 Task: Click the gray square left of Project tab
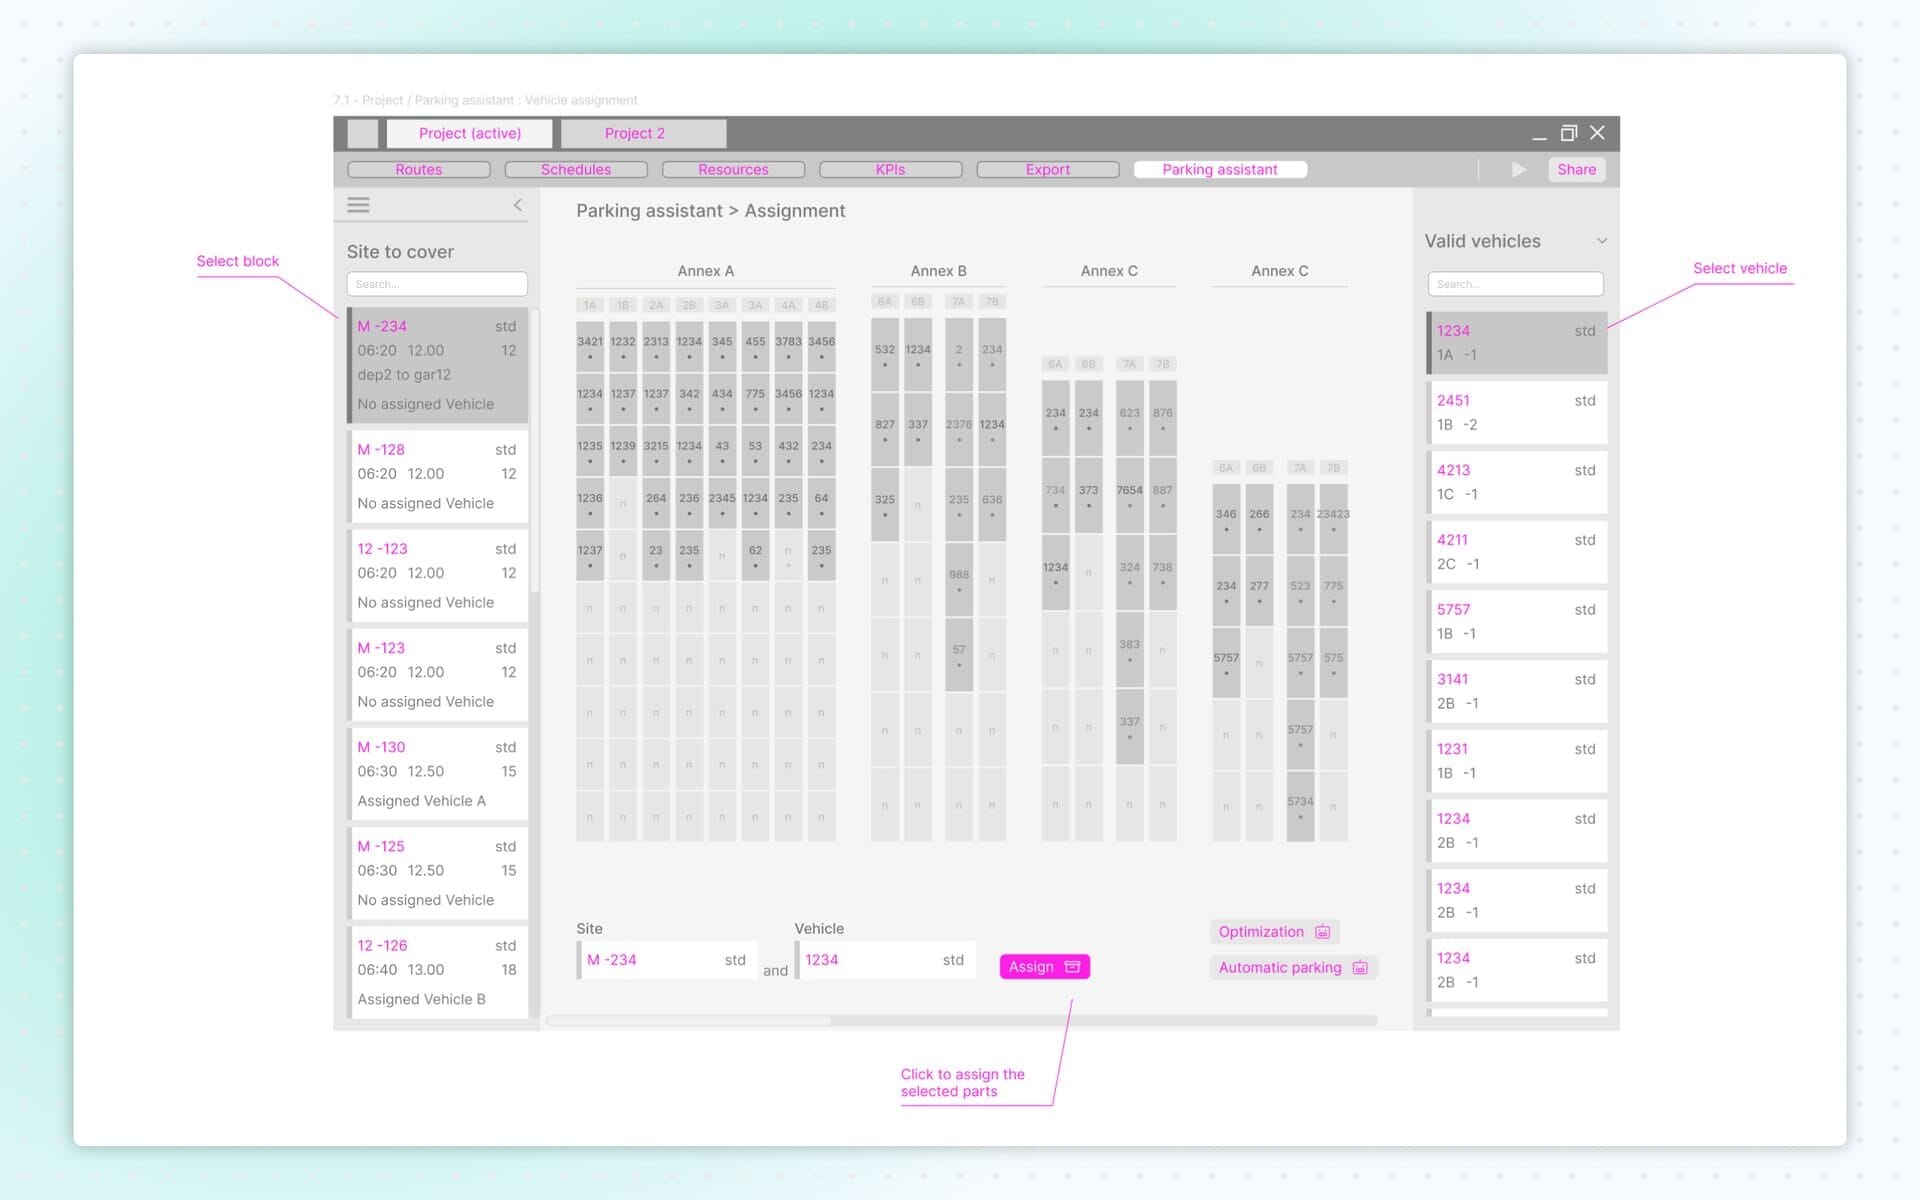363,134
